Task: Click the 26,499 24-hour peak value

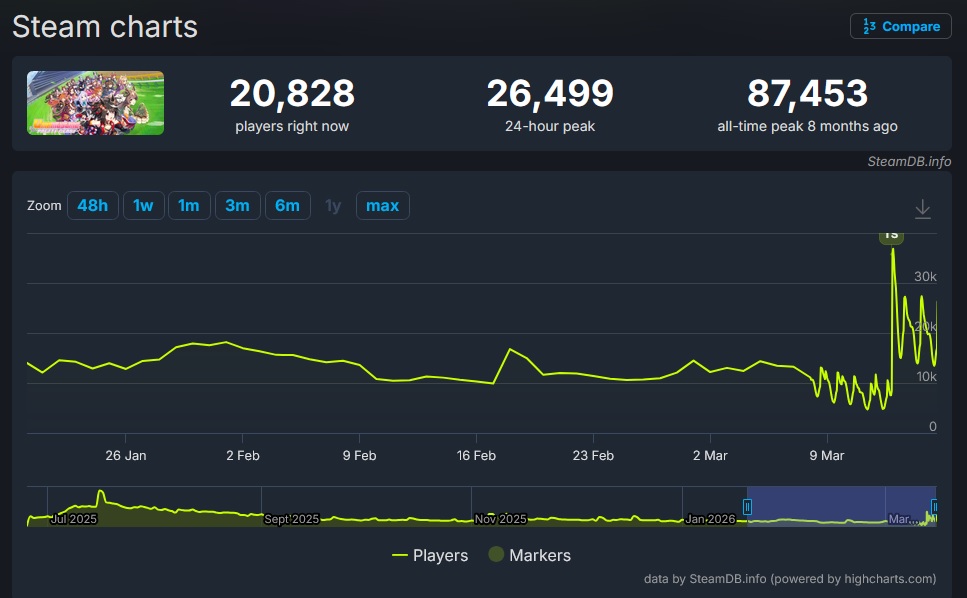Action: [x=550, y=93]
